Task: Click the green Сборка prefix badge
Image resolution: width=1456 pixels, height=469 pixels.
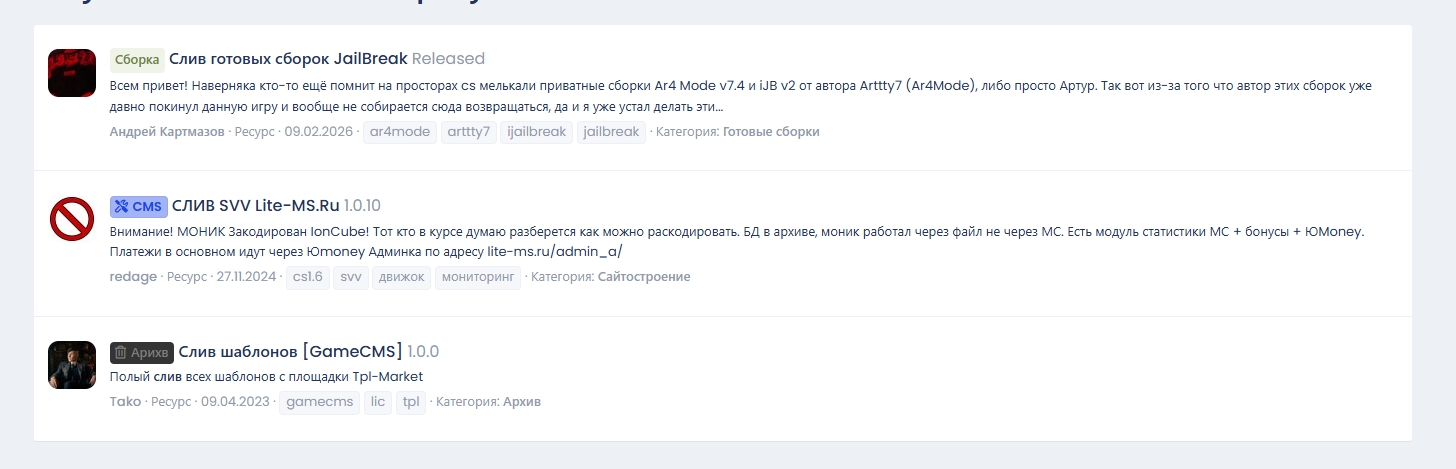Action: click(137, 59)
